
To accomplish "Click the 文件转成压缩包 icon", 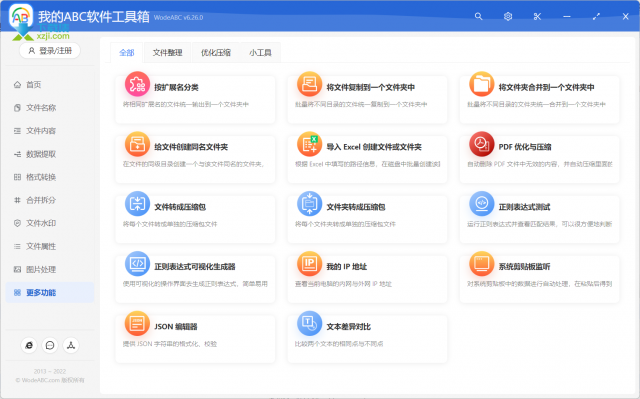I will click(137, 204).
